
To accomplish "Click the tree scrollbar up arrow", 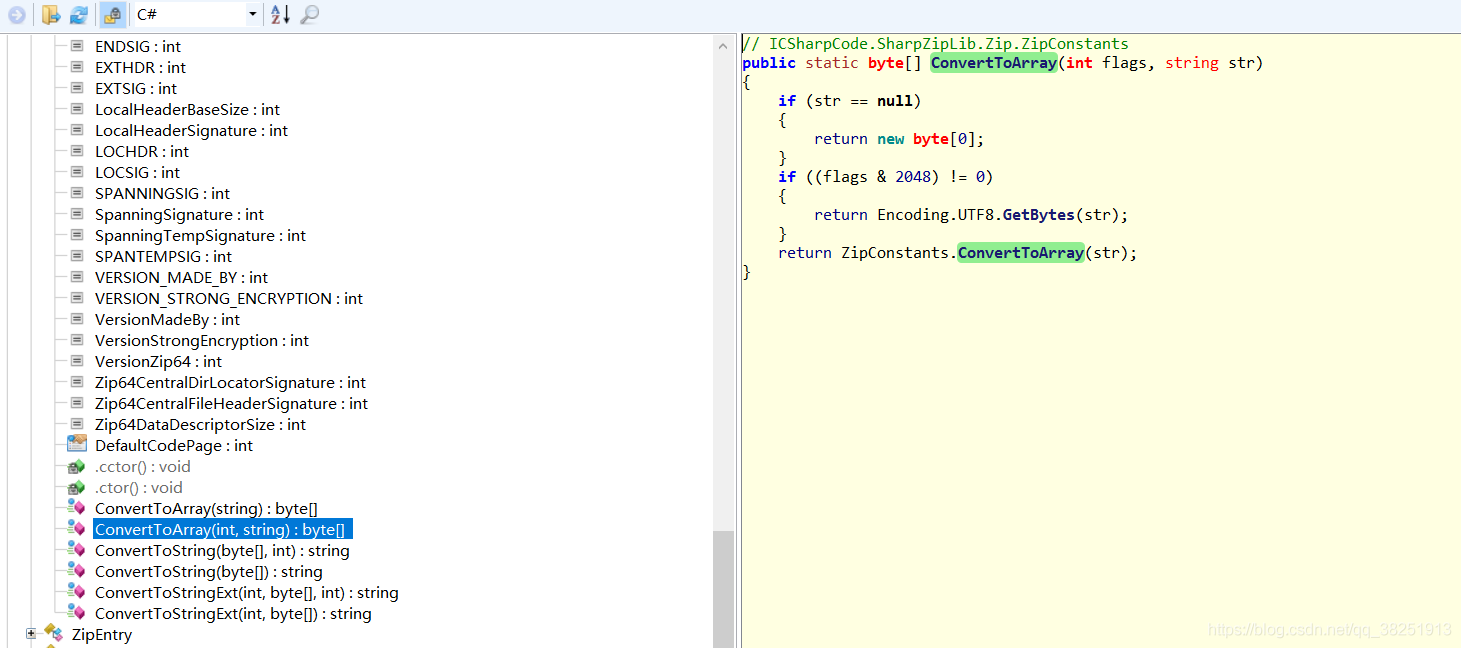I will (x=724, y=45).
